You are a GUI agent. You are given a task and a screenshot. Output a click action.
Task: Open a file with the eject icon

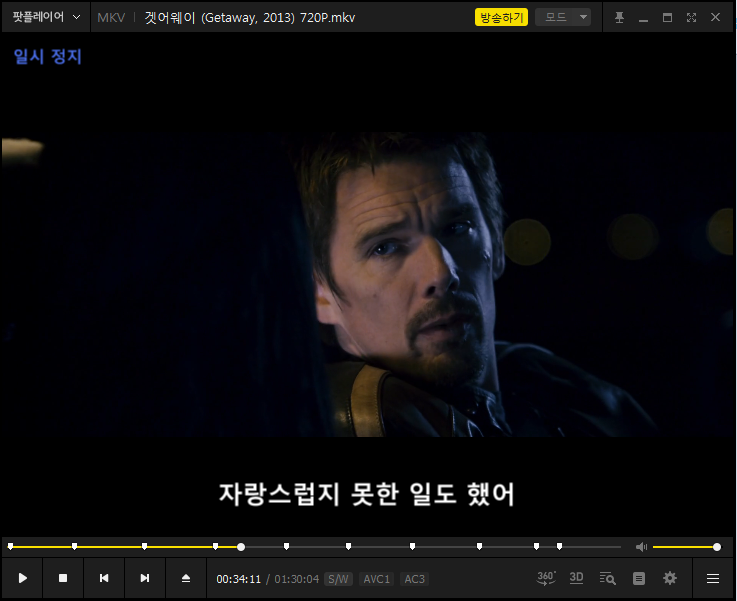(x=186, y=578)
